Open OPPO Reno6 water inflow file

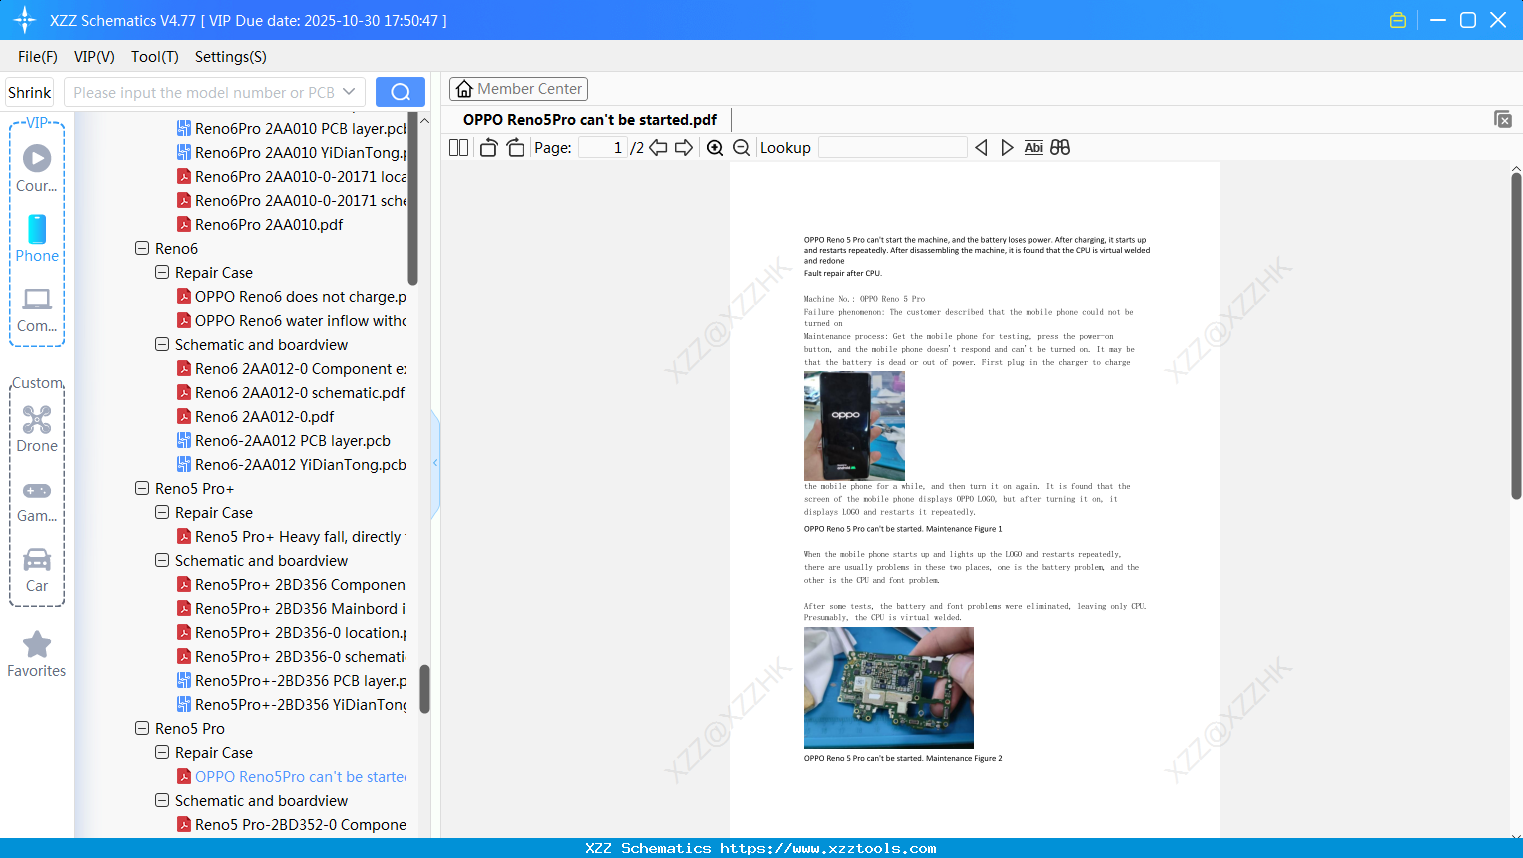click(292, 320)
